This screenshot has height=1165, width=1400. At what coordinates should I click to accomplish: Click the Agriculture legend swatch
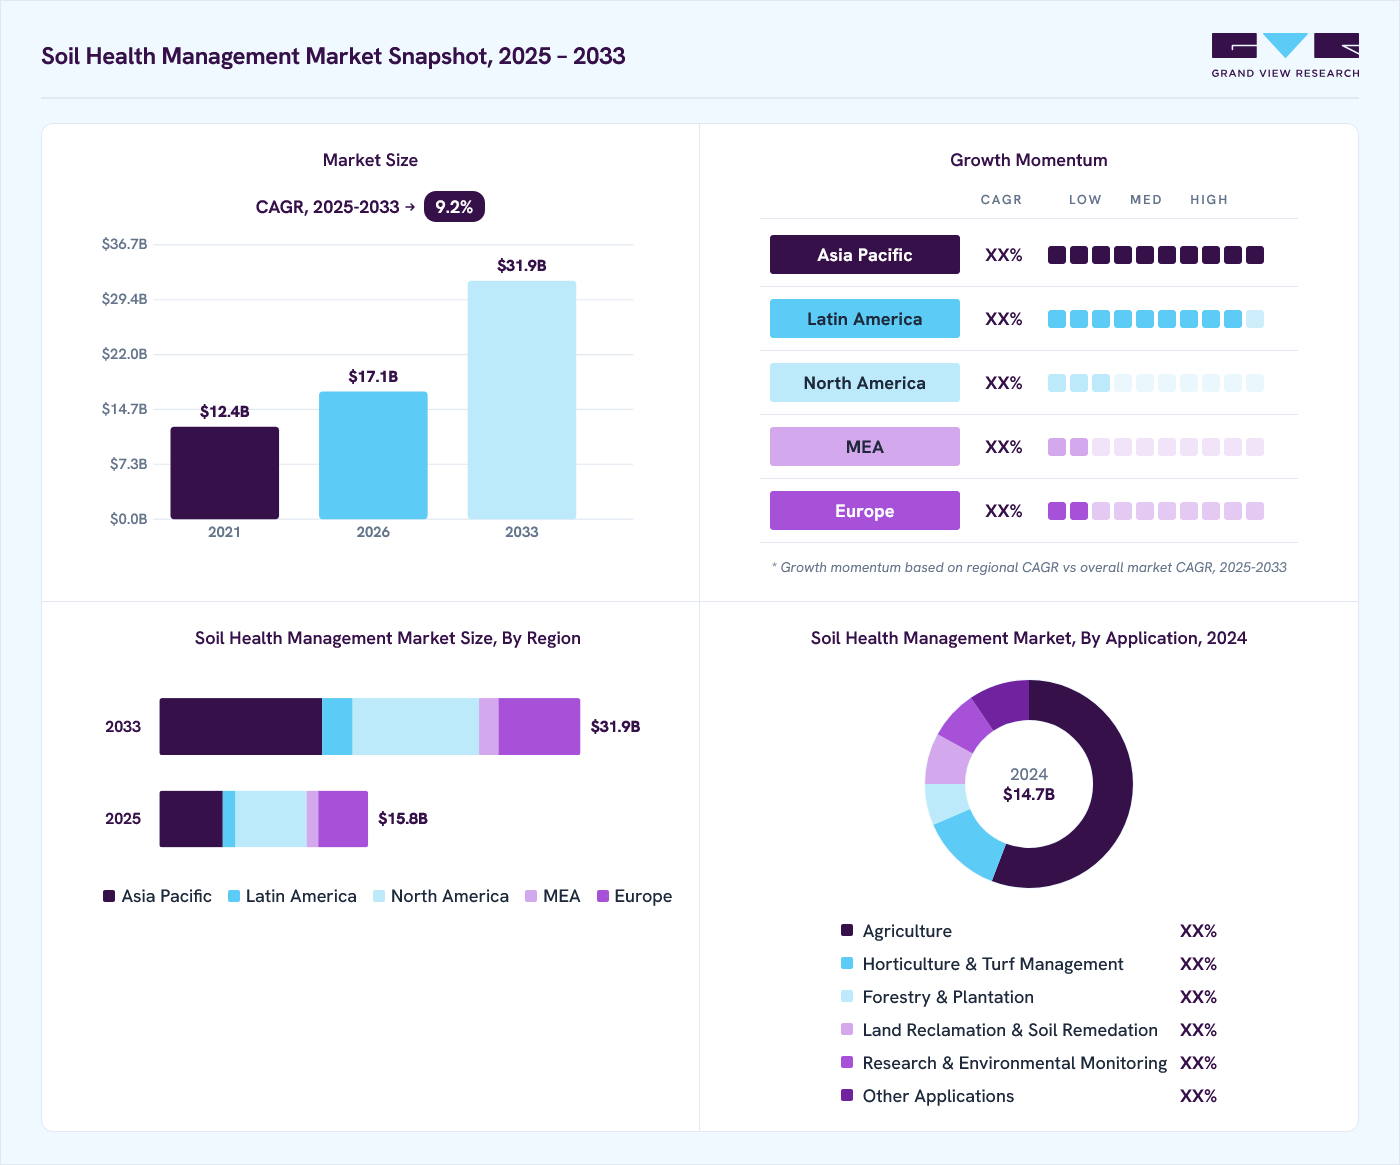pyautogui.click(x=847, y=931)
